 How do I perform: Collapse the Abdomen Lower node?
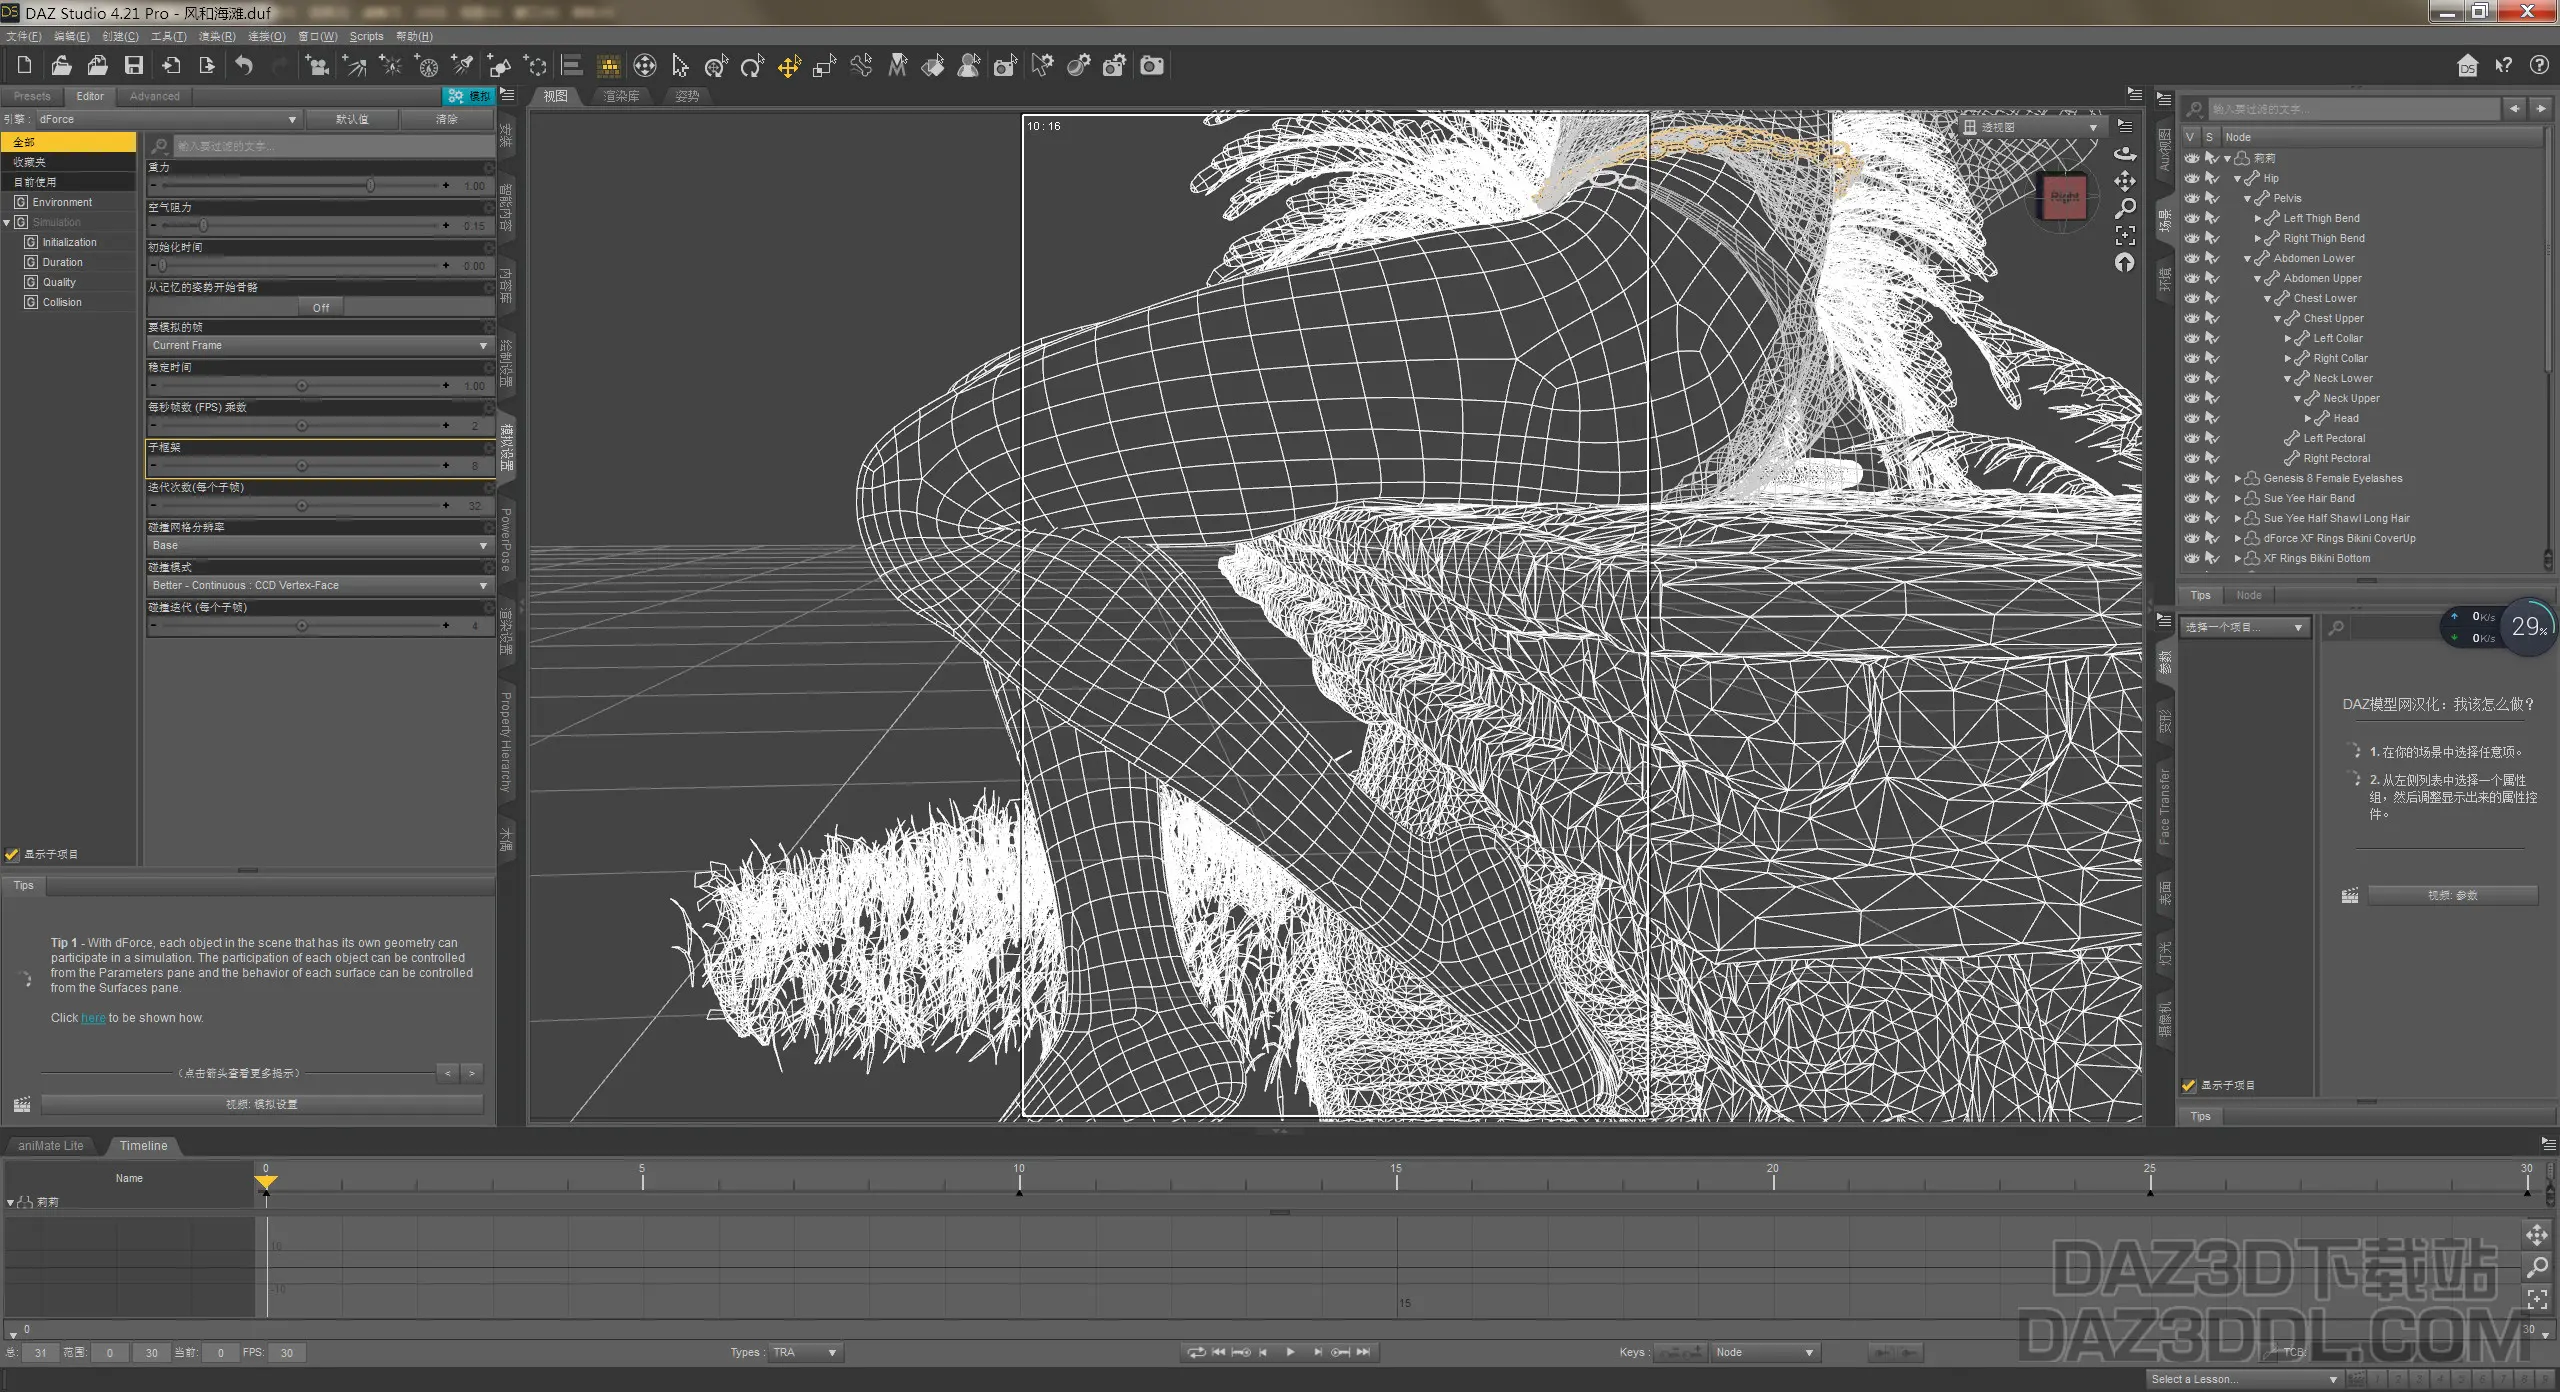click(x=2248, y=258)
